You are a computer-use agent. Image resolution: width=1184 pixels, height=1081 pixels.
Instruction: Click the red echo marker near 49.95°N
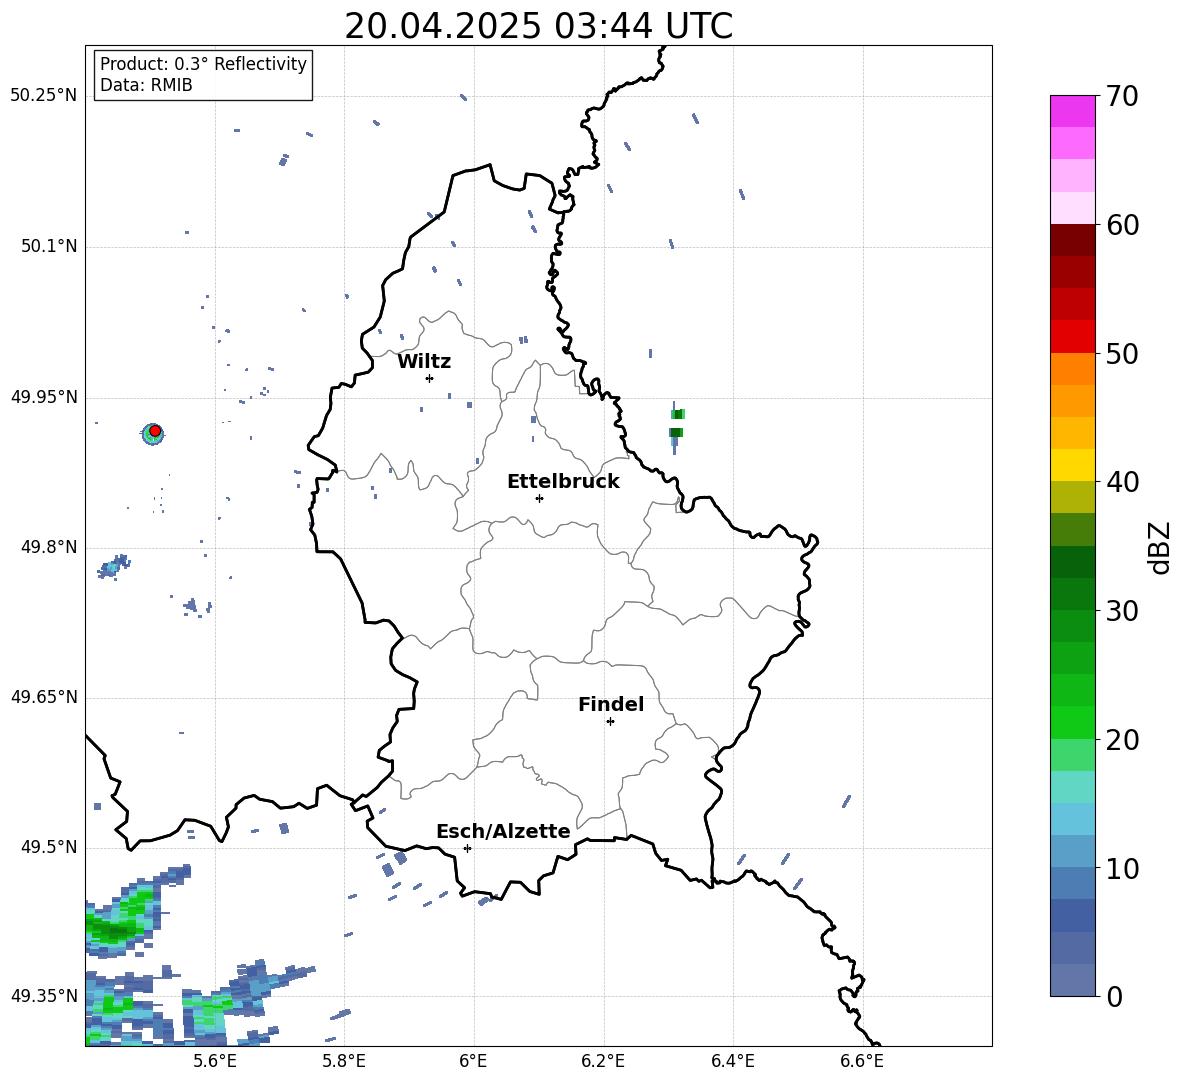click(x=155, y=431)
